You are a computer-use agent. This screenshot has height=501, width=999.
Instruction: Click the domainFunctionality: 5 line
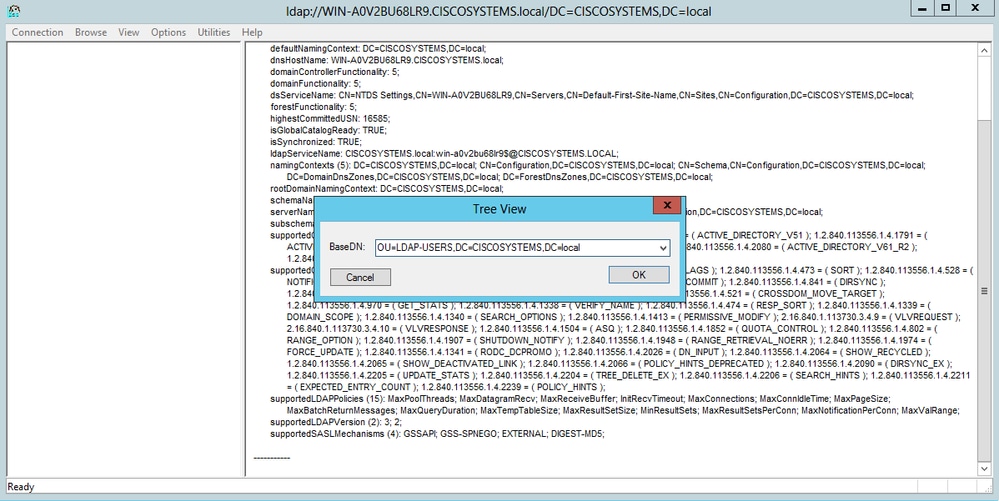point(315,84)
